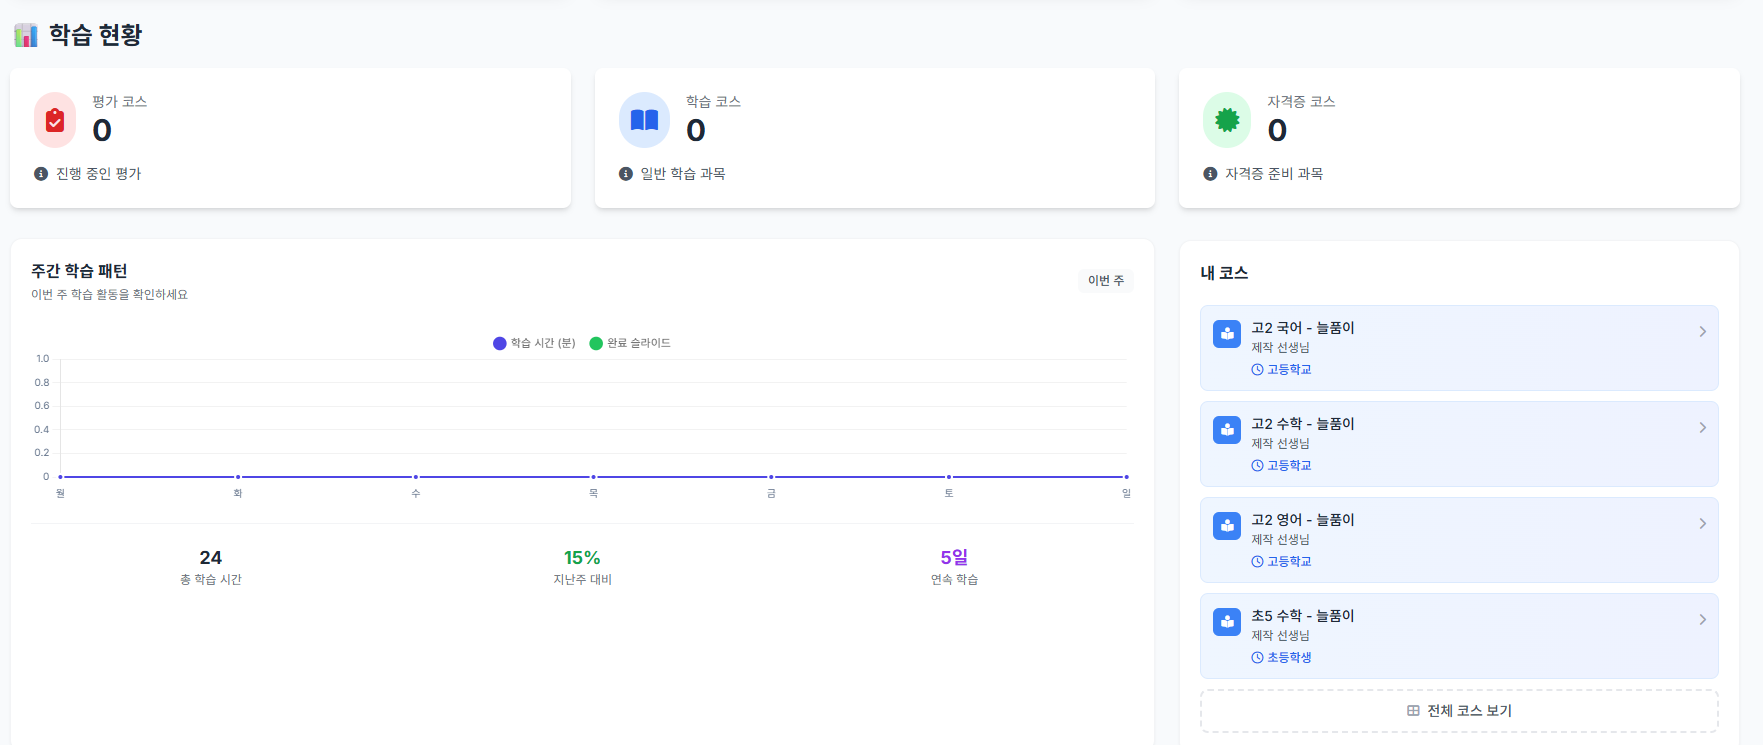Toggle the 완료 슬라이드 legend series
1763x745 pixels.
(x=630, y=343)
